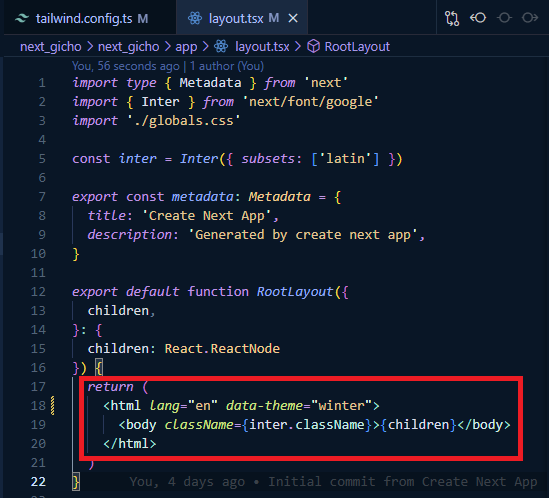Viewport: 549px width, 498px height.
Task: Click on 'data-theme' attribute in html tag
Action: 264,406
